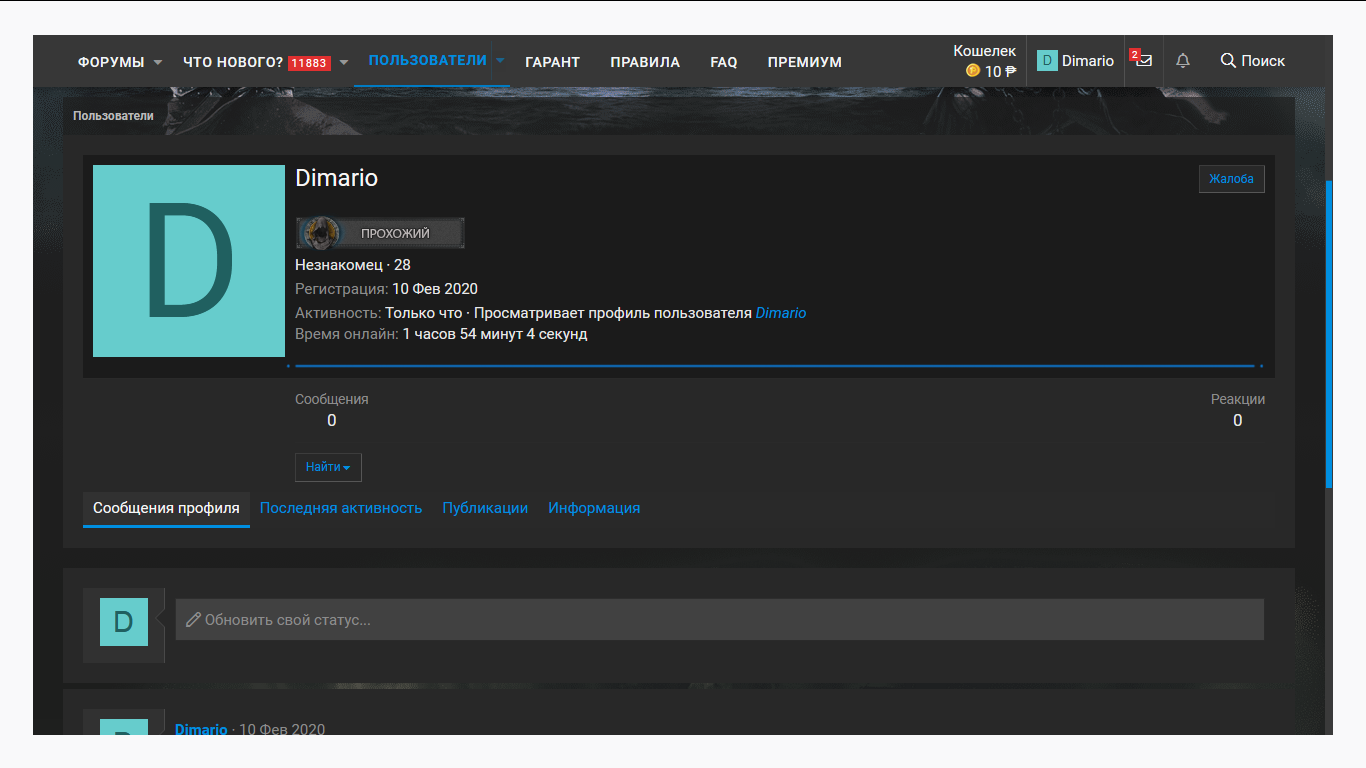Open the Пользователи section

[x=428, y=61]
